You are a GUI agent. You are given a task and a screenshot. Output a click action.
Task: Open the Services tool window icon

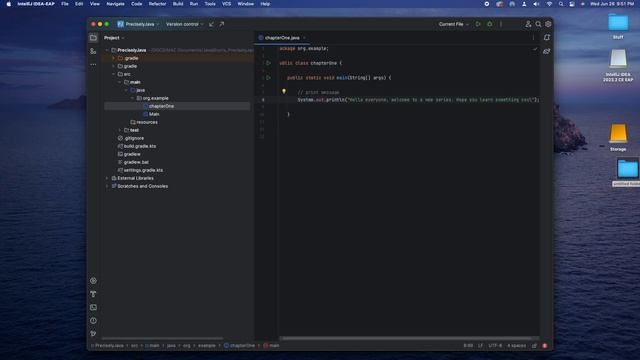pos(93,281)
